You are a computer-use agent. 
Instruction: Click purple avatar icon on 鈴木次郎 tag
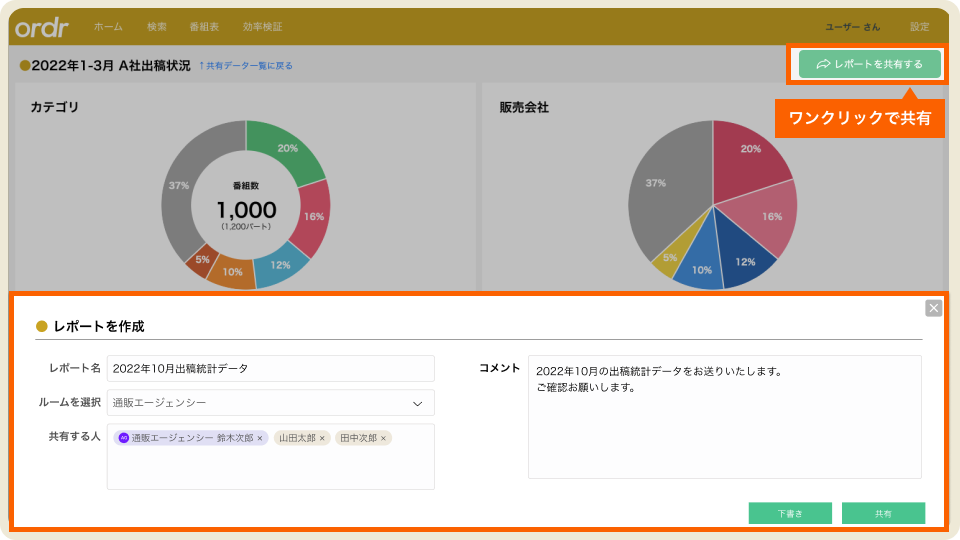[x=124, y=438]
